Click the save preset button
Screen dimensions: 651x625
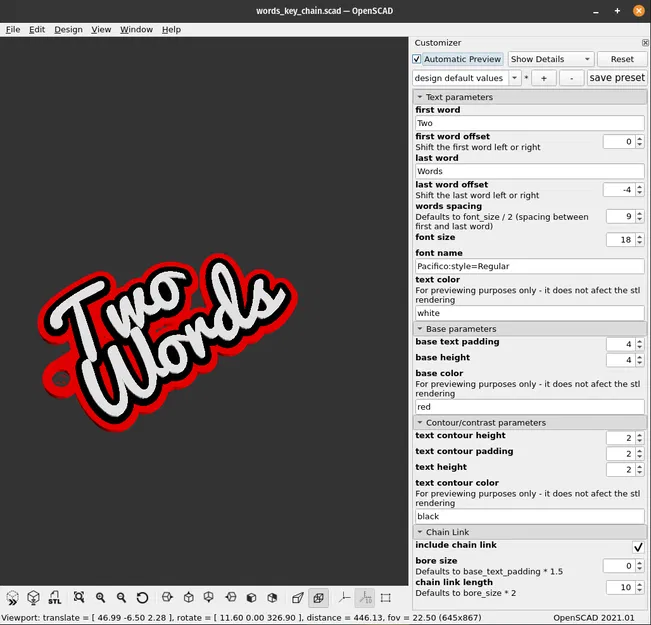pyautogui.click(x=617, y=78)
